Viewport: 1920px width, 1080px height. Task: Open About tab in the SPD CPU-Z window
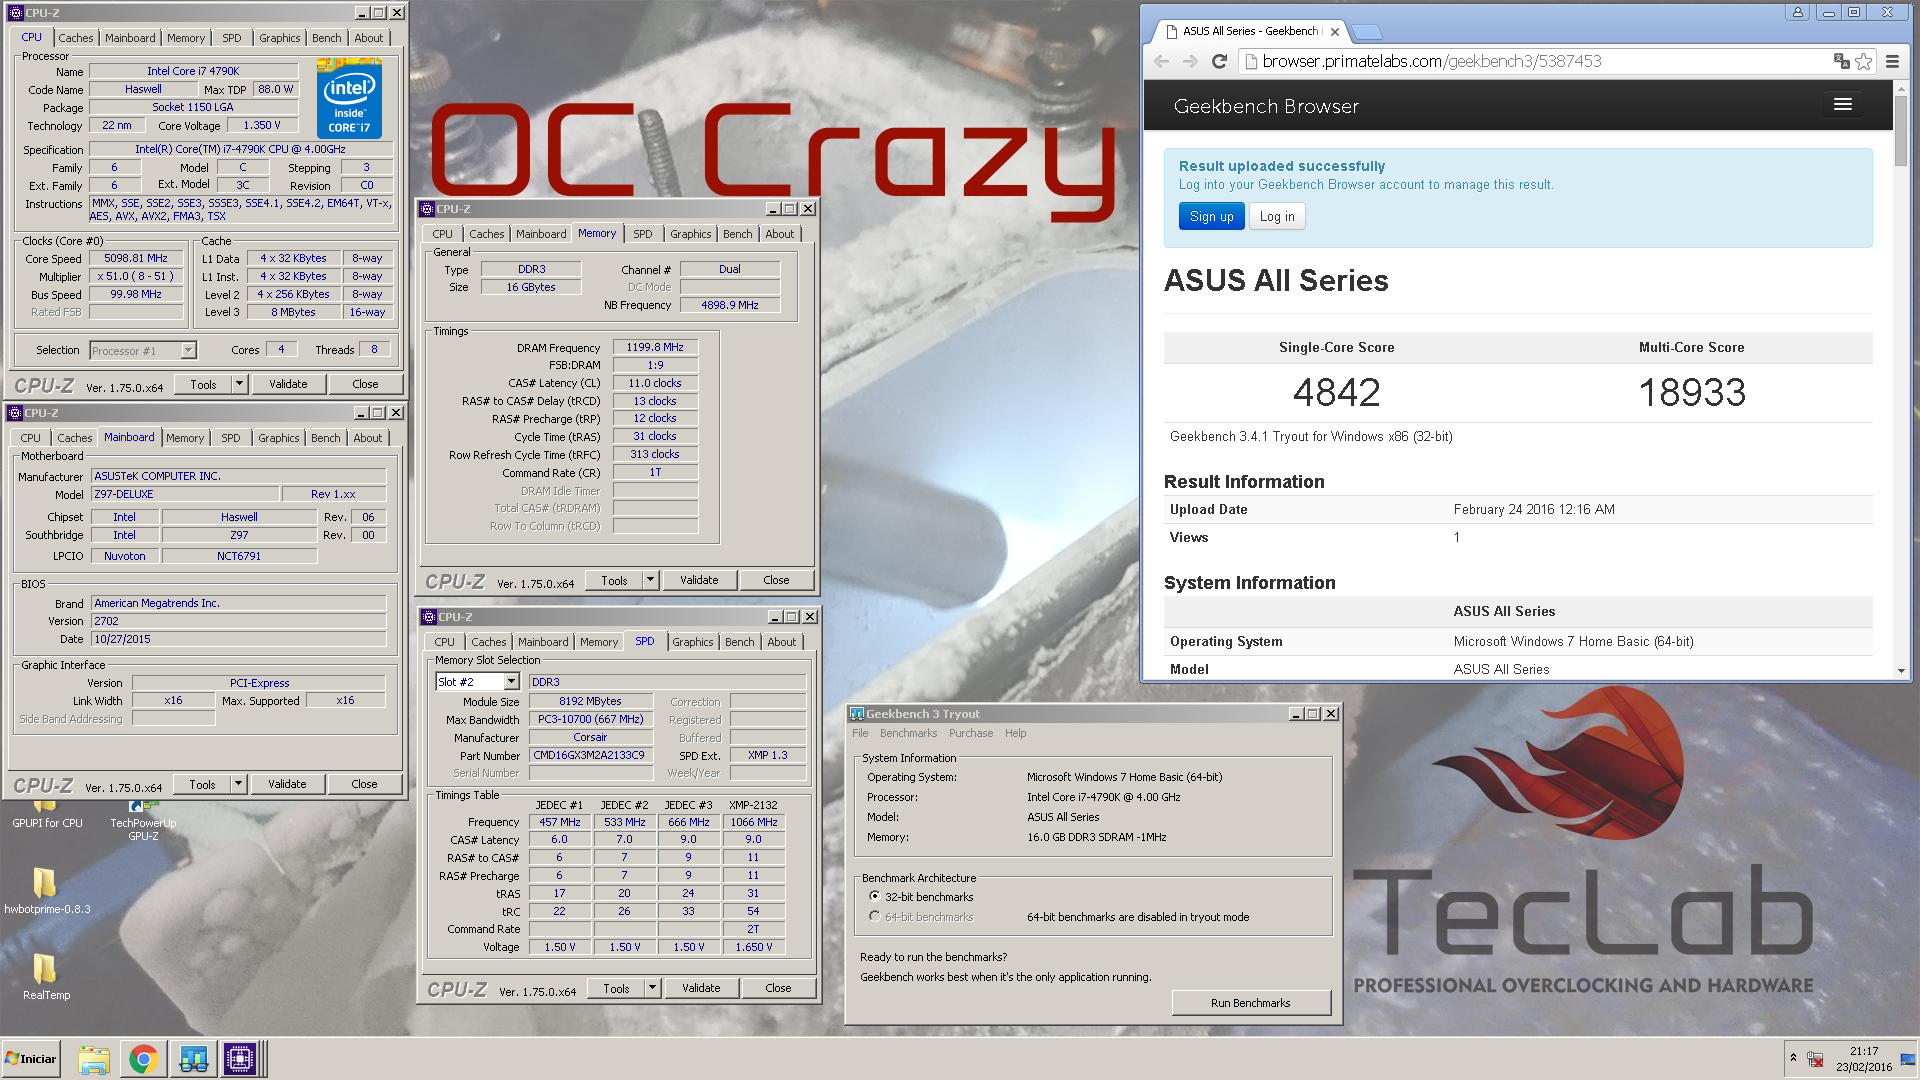[782, 642]
